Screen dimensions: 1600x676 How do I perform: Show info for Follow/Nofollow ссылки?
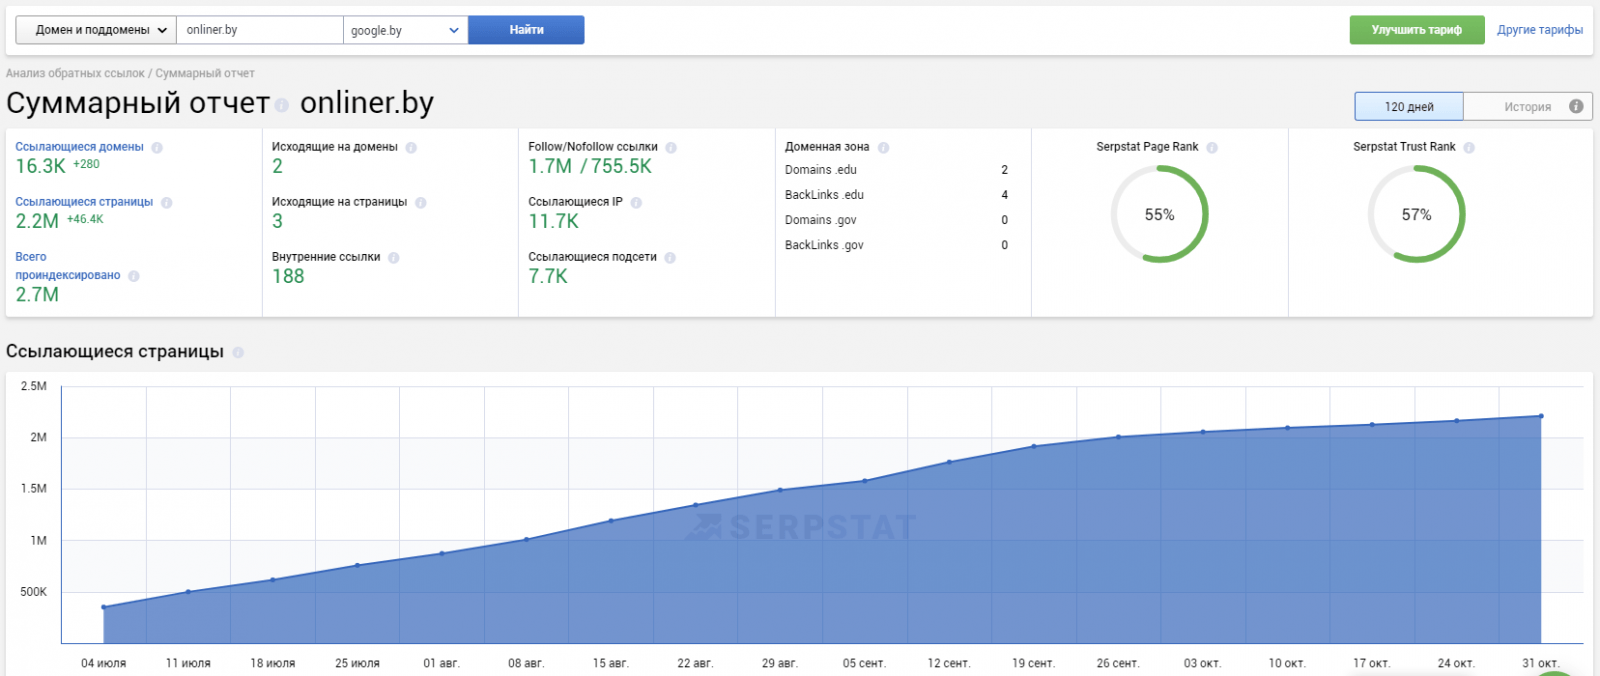click(x=671, y=147)
